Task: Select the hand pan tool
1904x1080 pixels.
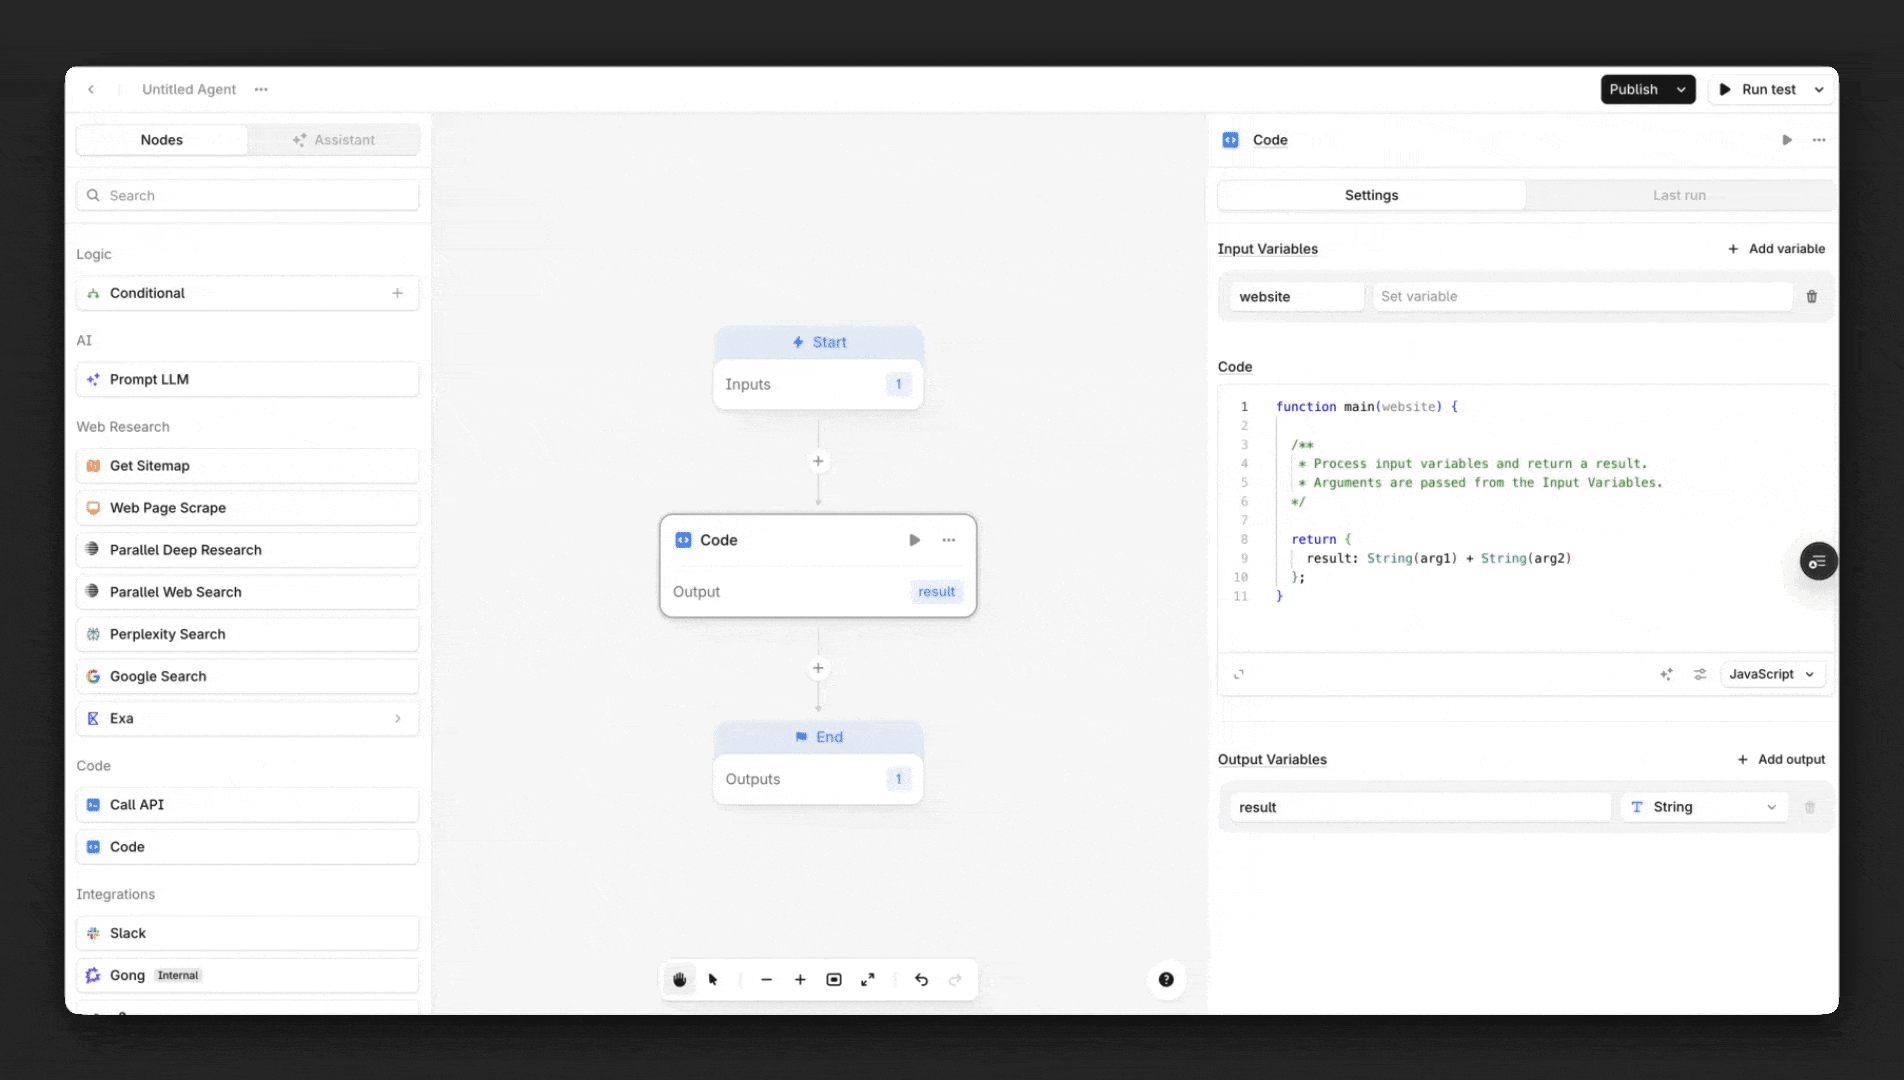Action: 680,980
